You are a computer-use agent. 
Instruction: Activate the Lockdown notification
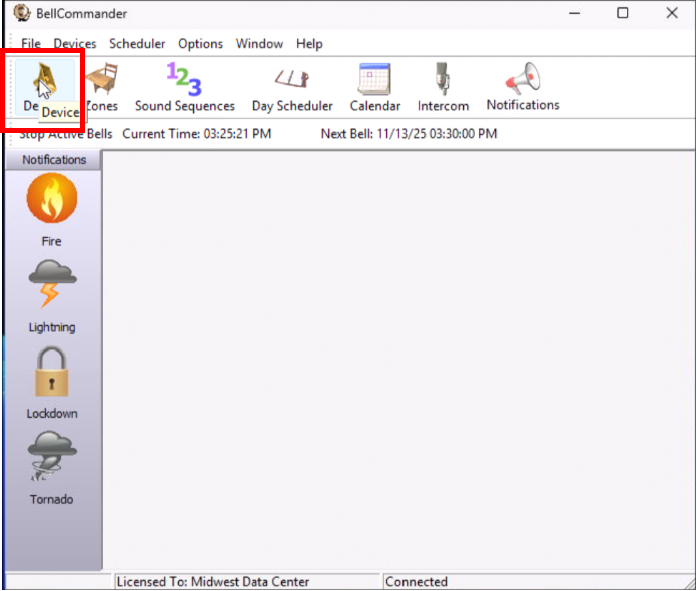click(x=52, y=381)
